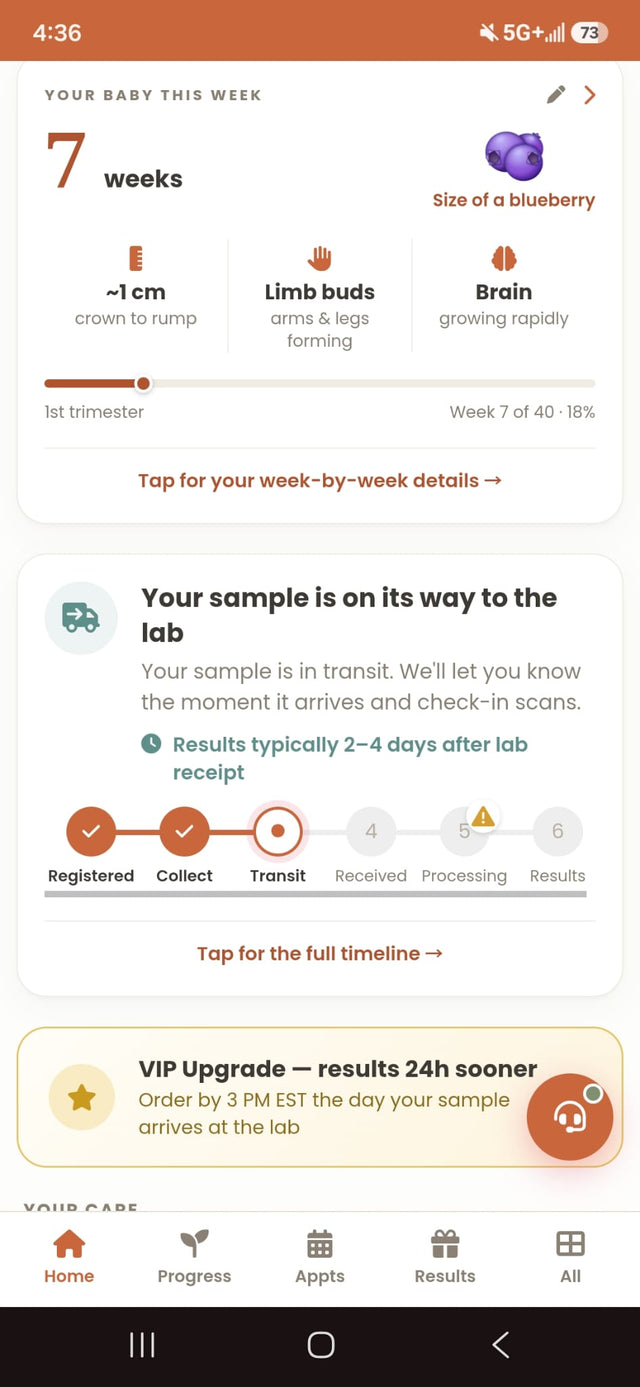Viewport: 640px width, 1387px height.
Task: Tap the delivery truck transit icon
Action: click(x=81, y=618)
